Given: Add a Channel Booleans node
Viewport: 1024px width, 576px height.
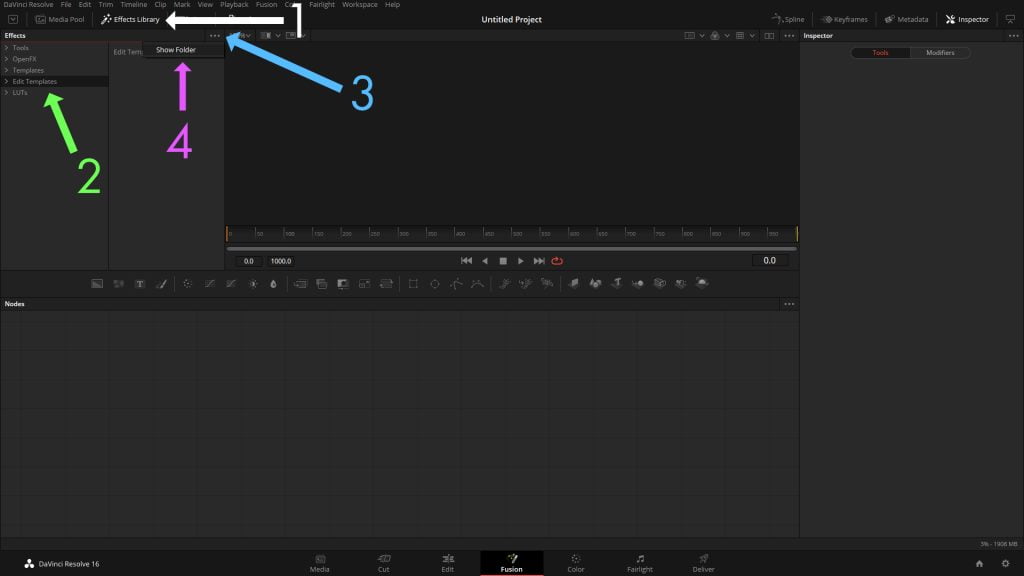Looking at the screenshot, I should tap(321, 283).
